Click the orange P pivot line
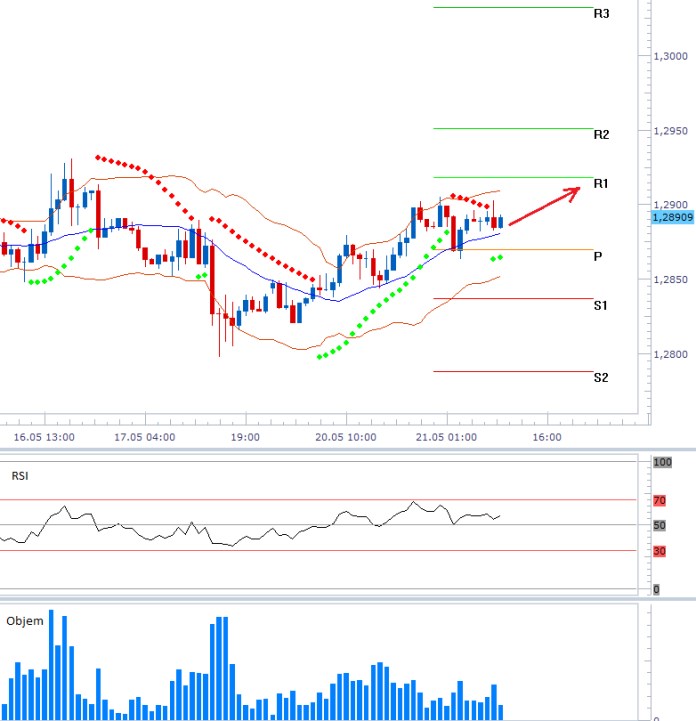Image resolution: width=696 pixels, height=721 pixels. pos(513,250)
